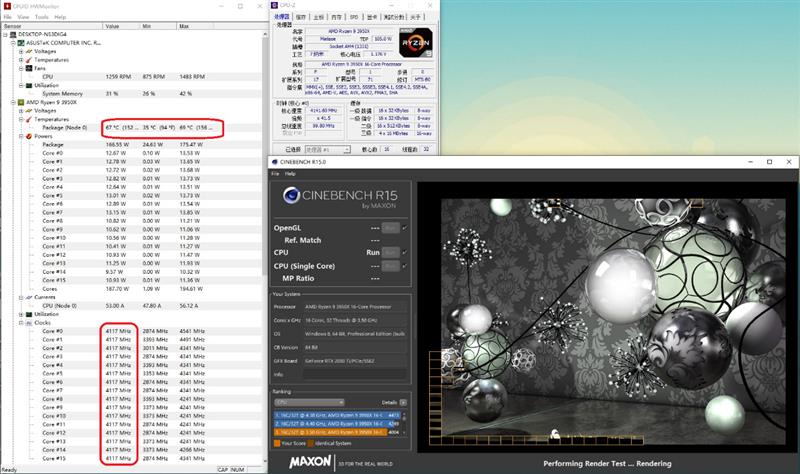Click the Clocks icon in HWMonitor
The height and width of the screenshot is (474, 800).
coord(29,322)
